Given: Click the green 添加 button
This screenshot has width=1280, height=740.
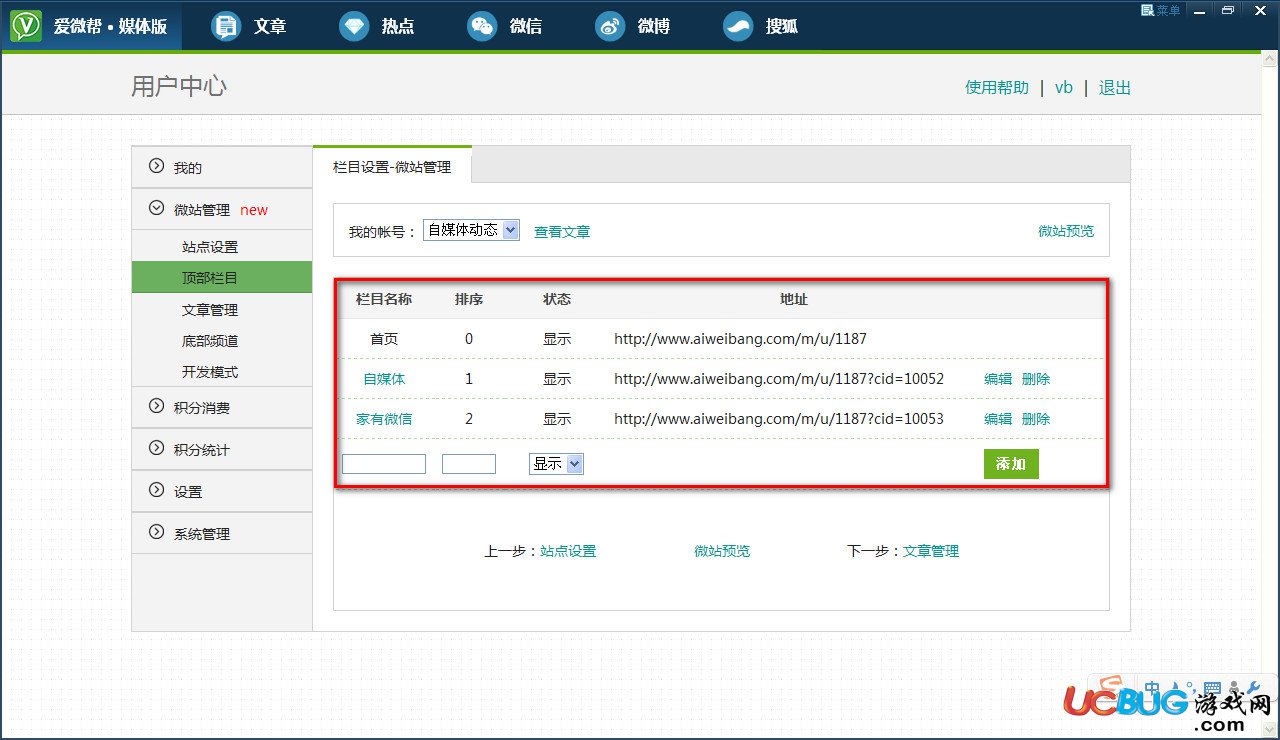Looking at the screenshot, I should [1011, 464].
